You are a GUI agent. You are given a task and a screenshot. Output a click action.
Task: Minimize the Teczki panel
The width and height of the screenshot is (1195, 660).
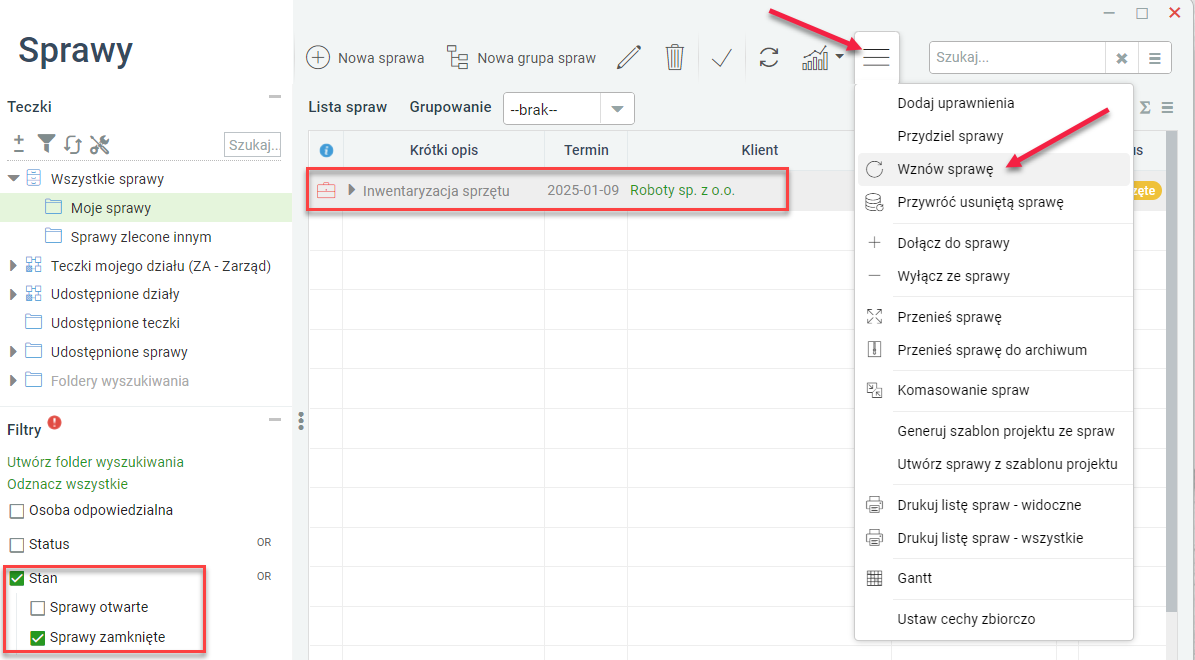(275, 97)
